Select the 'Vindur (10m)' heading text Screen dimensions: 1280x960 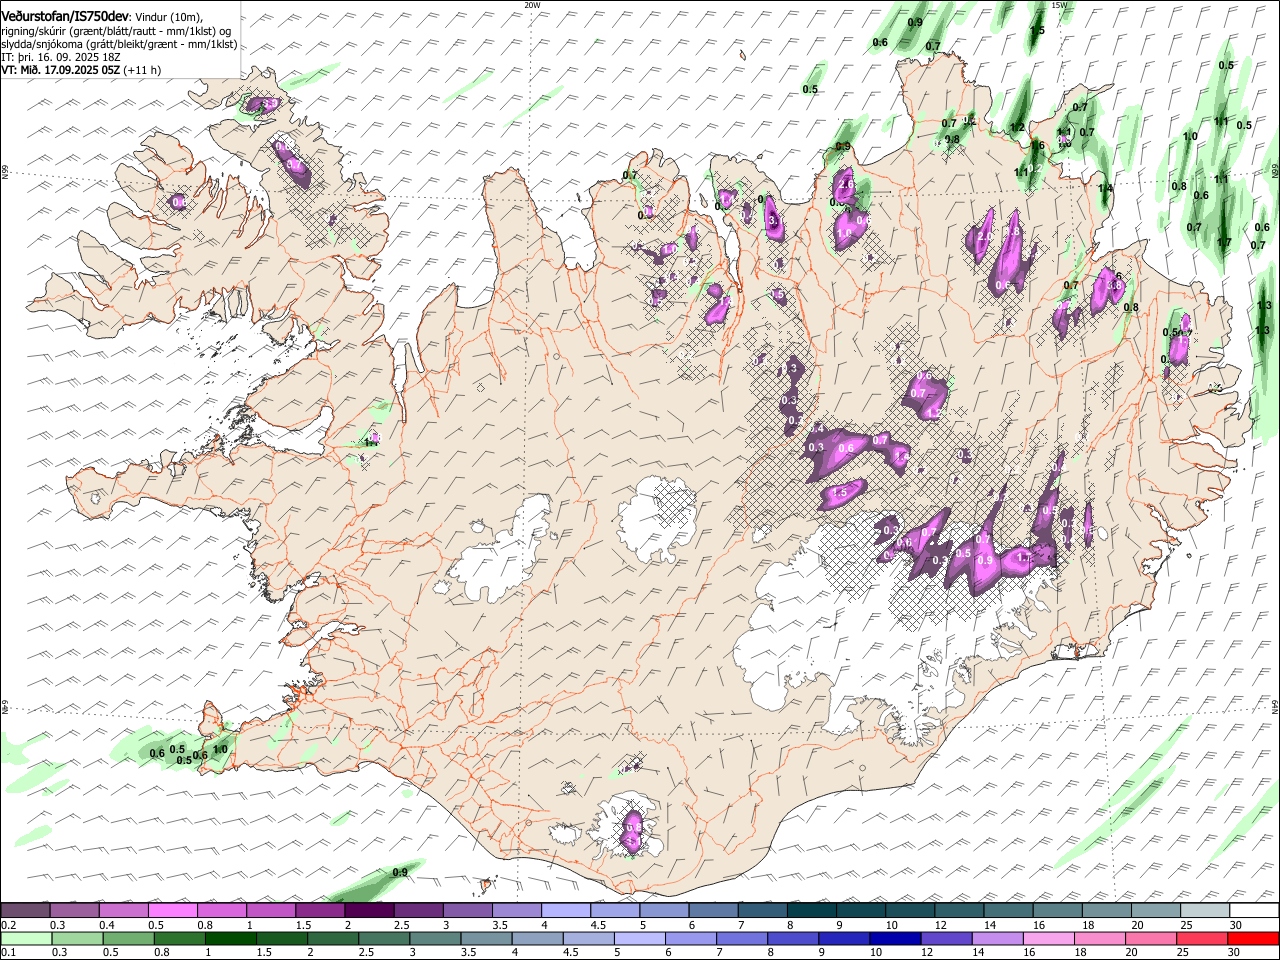coord(168,17)
